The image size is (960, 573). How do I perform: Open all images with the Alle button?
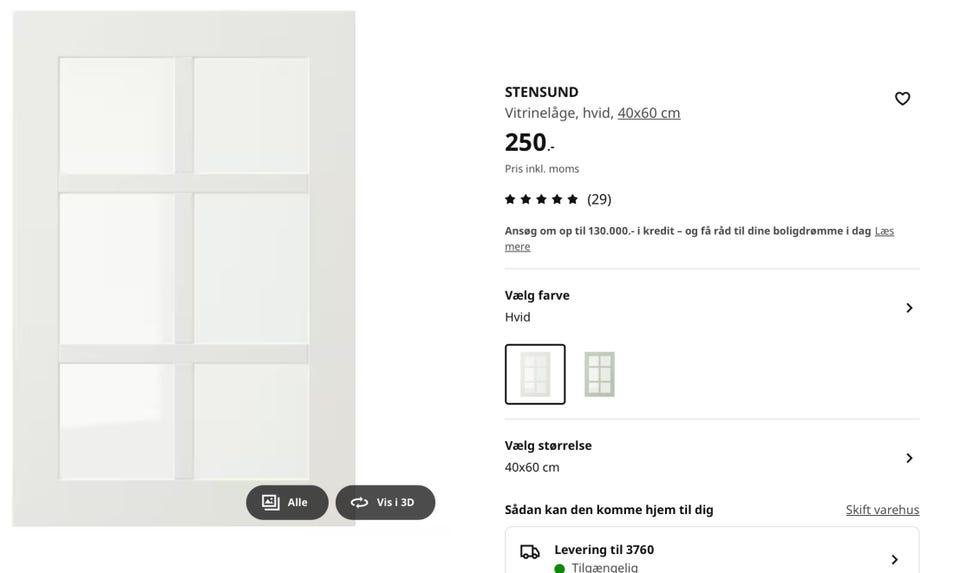coord(287,502)
